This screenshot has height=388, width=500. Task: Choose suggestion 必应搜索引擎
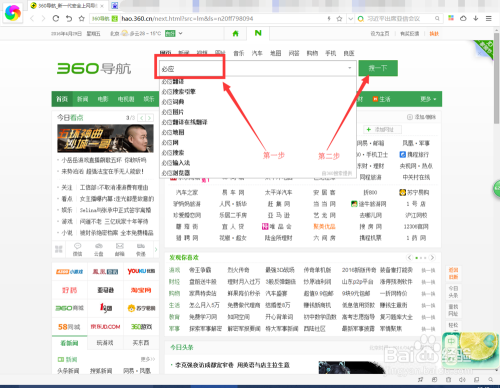click(x=179, y=92)
